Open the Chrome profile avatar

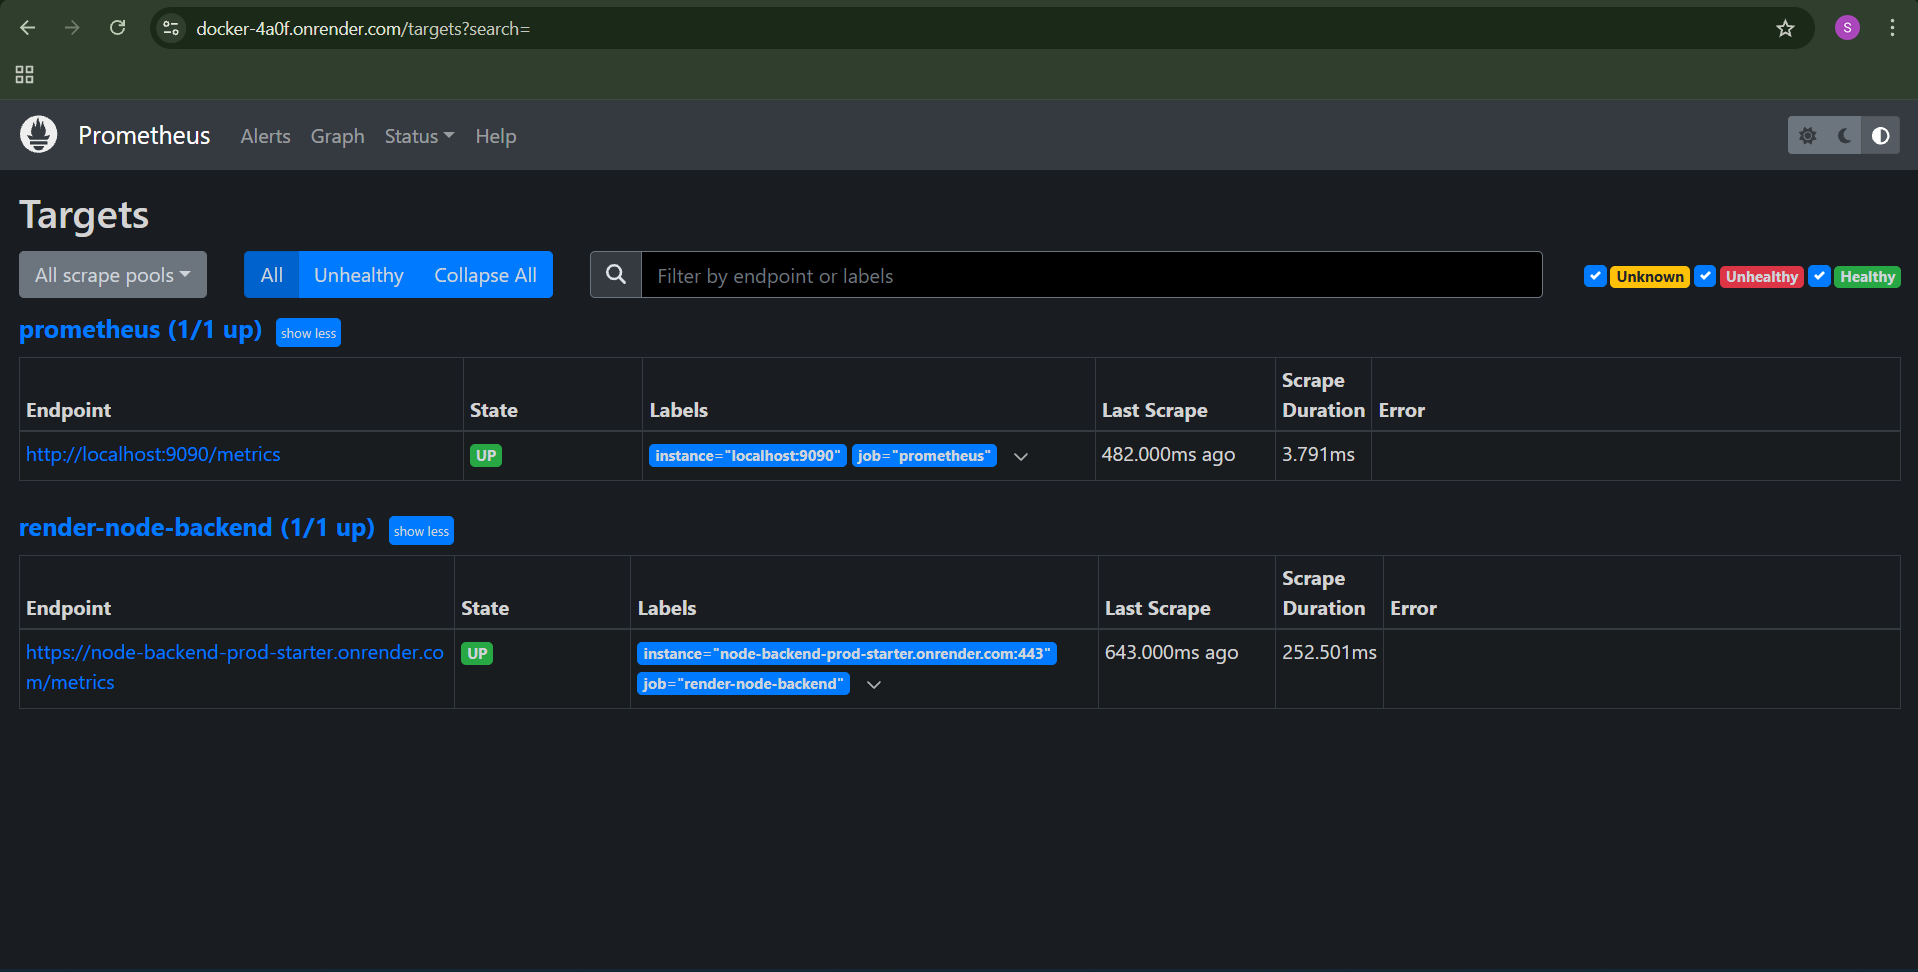[x=1847, y=28]
